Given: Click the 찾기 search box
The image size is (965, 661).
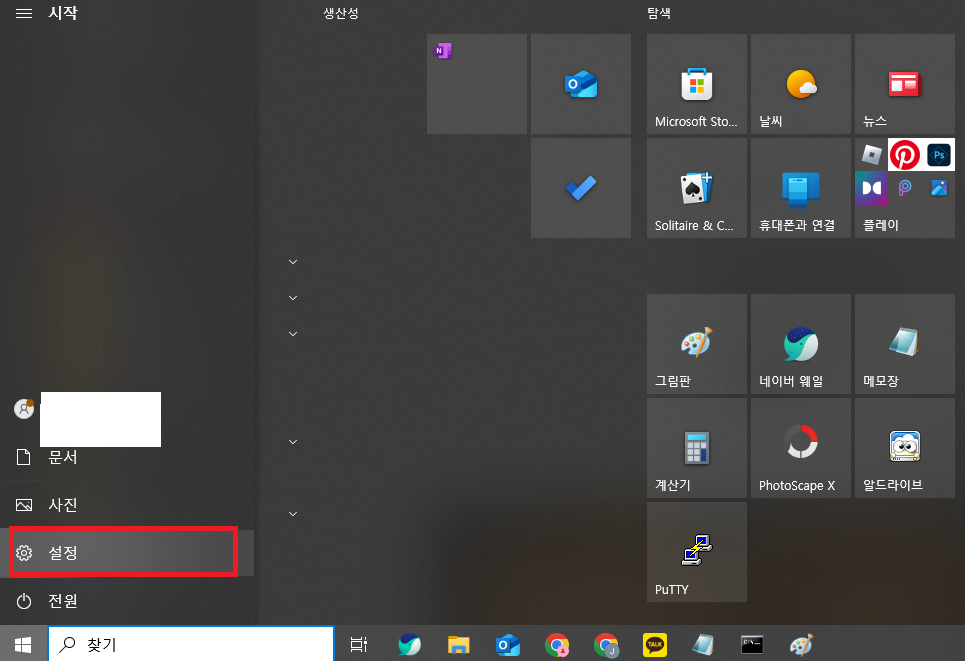Looking at the screenshot, I should 191,644.
